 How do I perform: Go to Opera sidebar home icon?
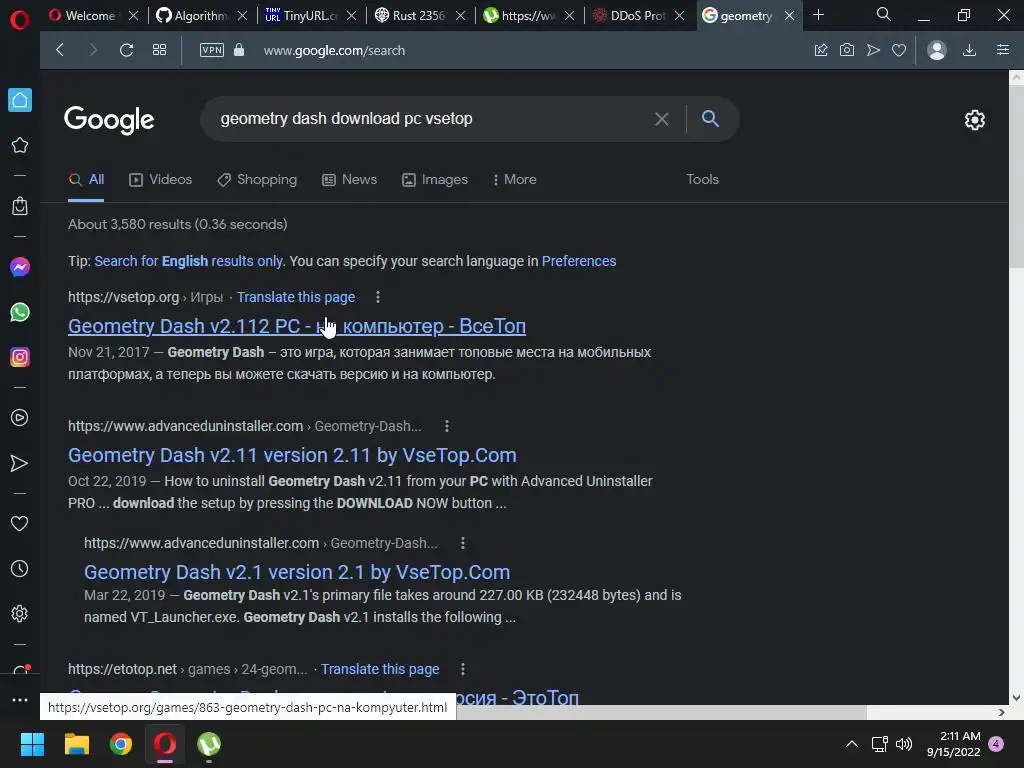click(20, 100)
